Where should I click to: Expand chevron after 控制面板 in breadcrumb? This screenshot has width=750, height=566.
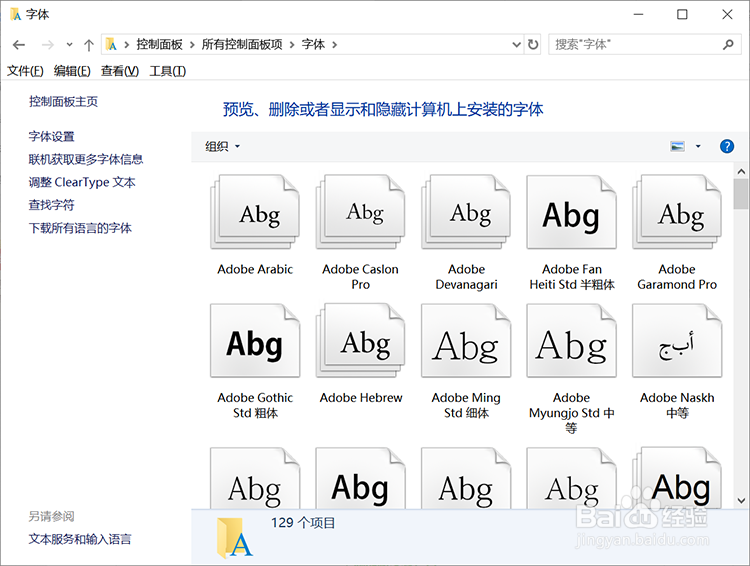click(192, 45)
